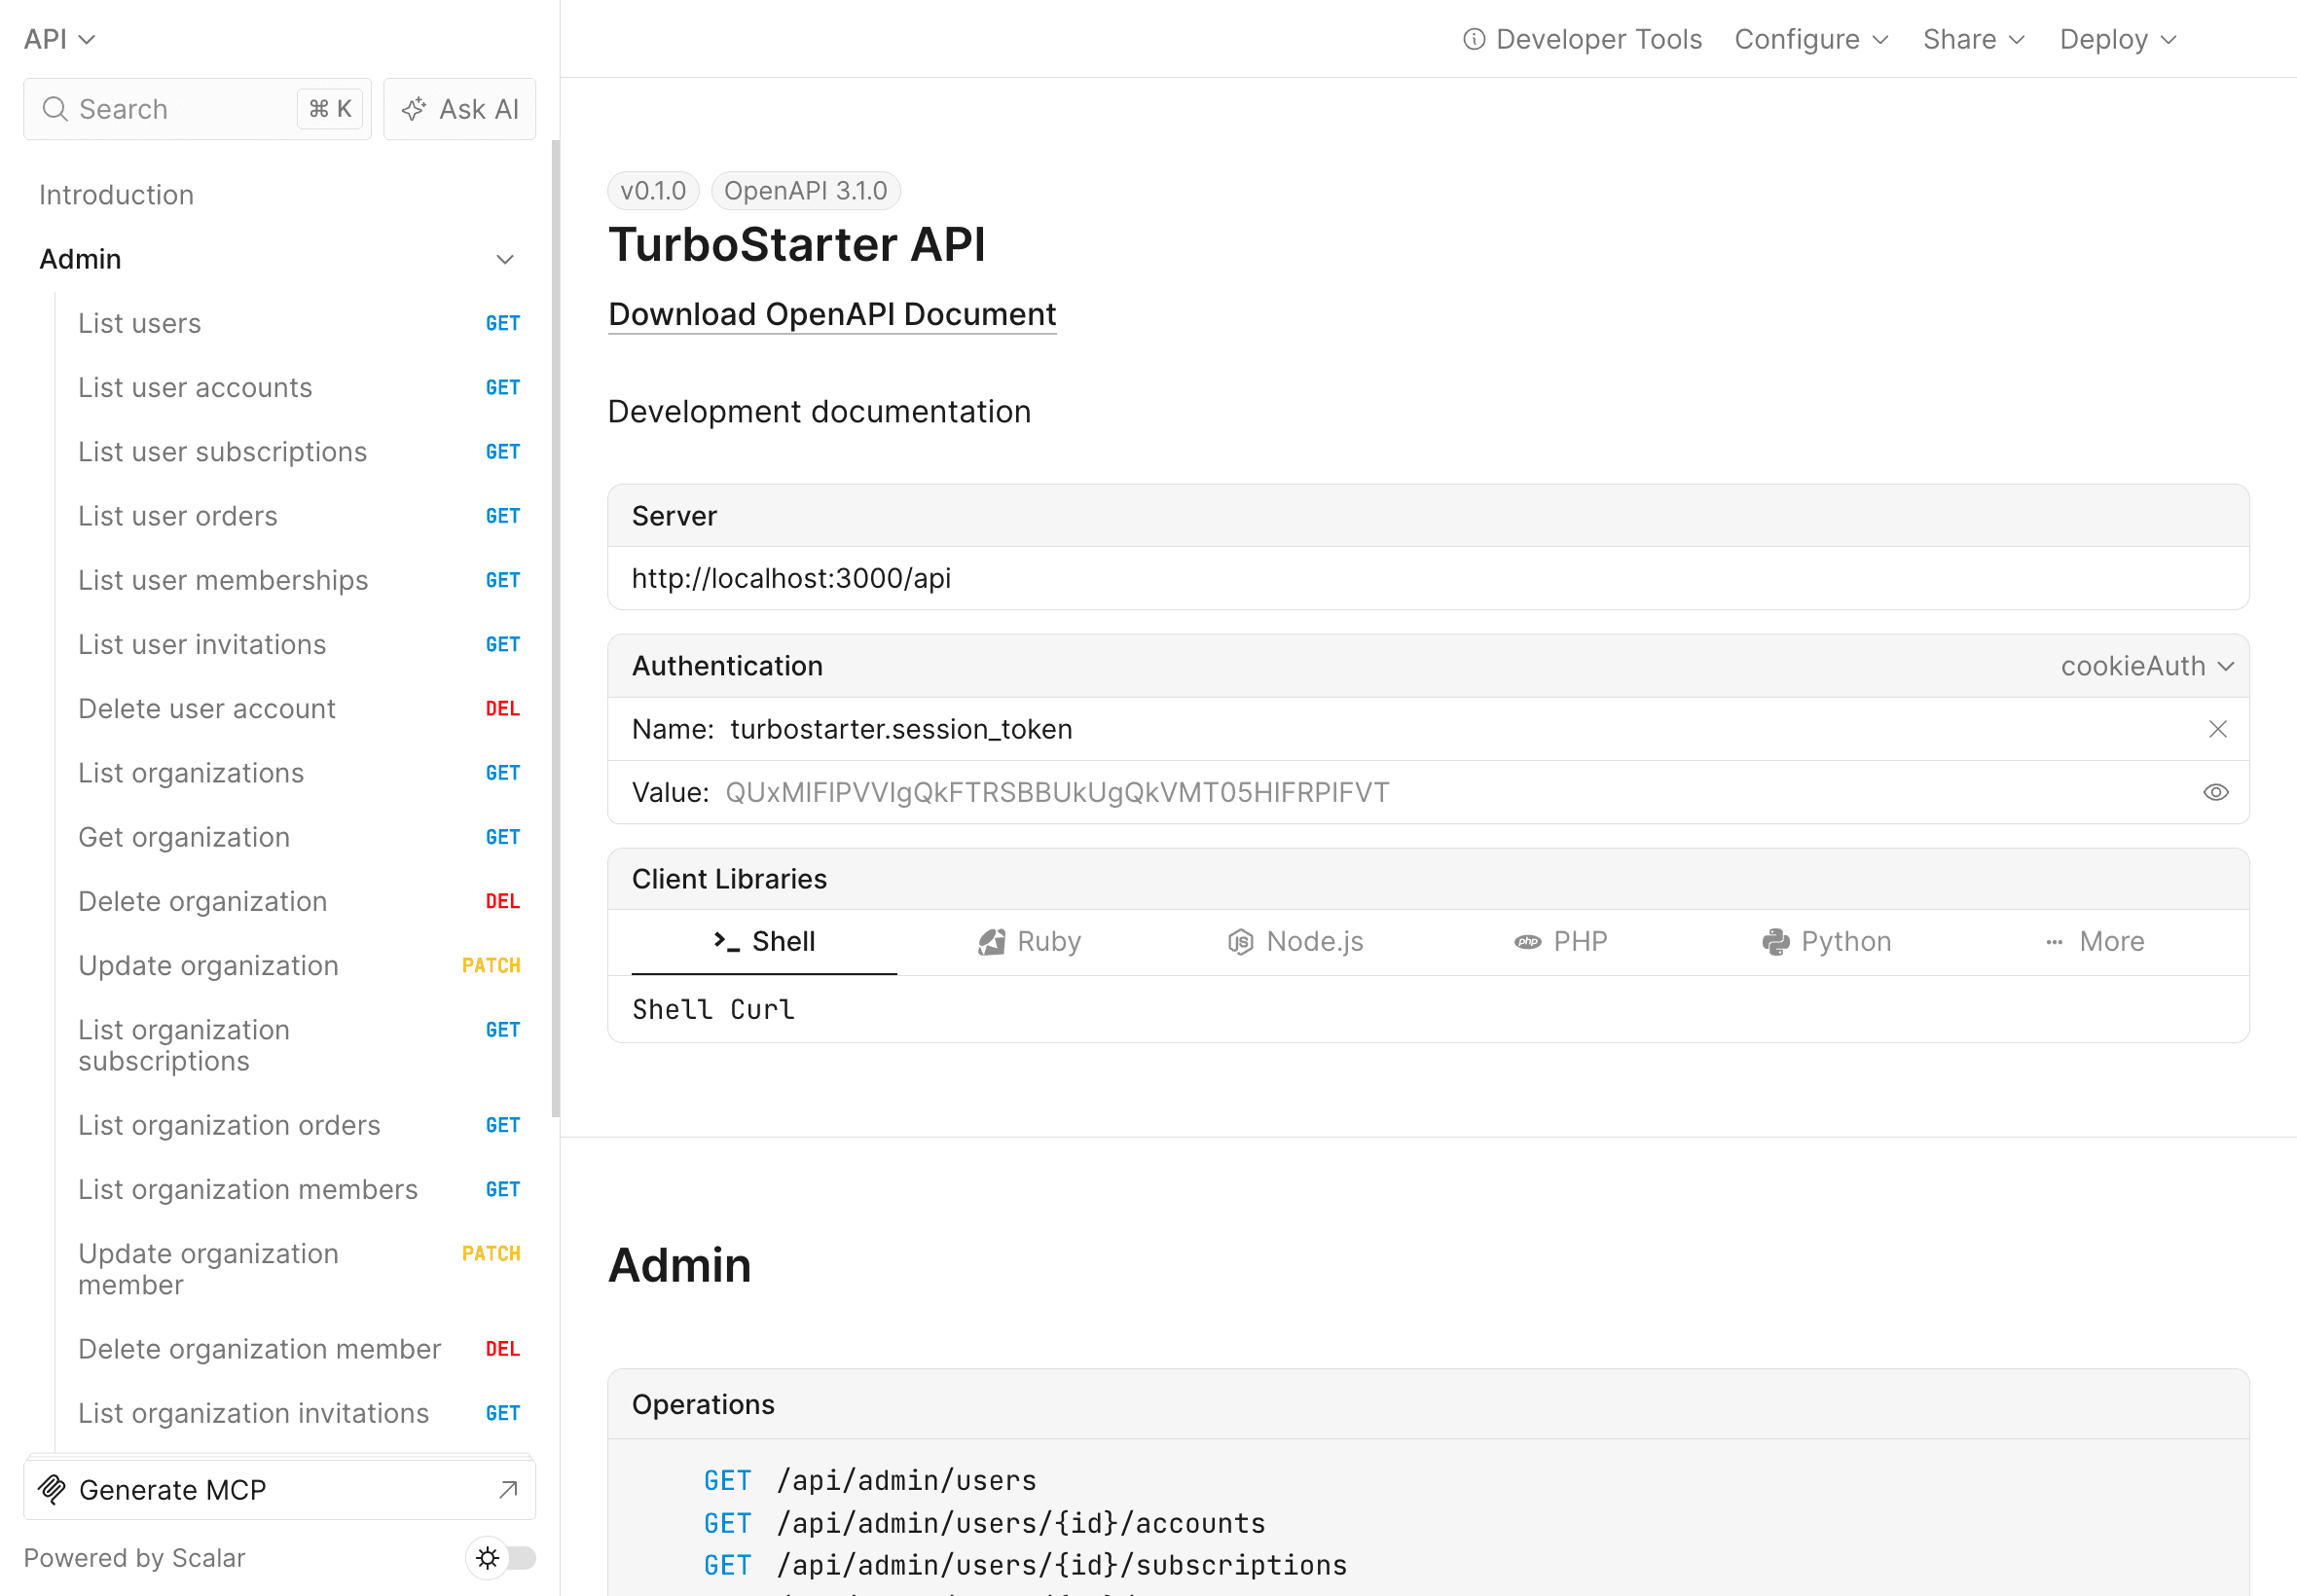Screen dimensions: 2297x1596
Task: Open the More client libraries tab
Action: 2095,942
